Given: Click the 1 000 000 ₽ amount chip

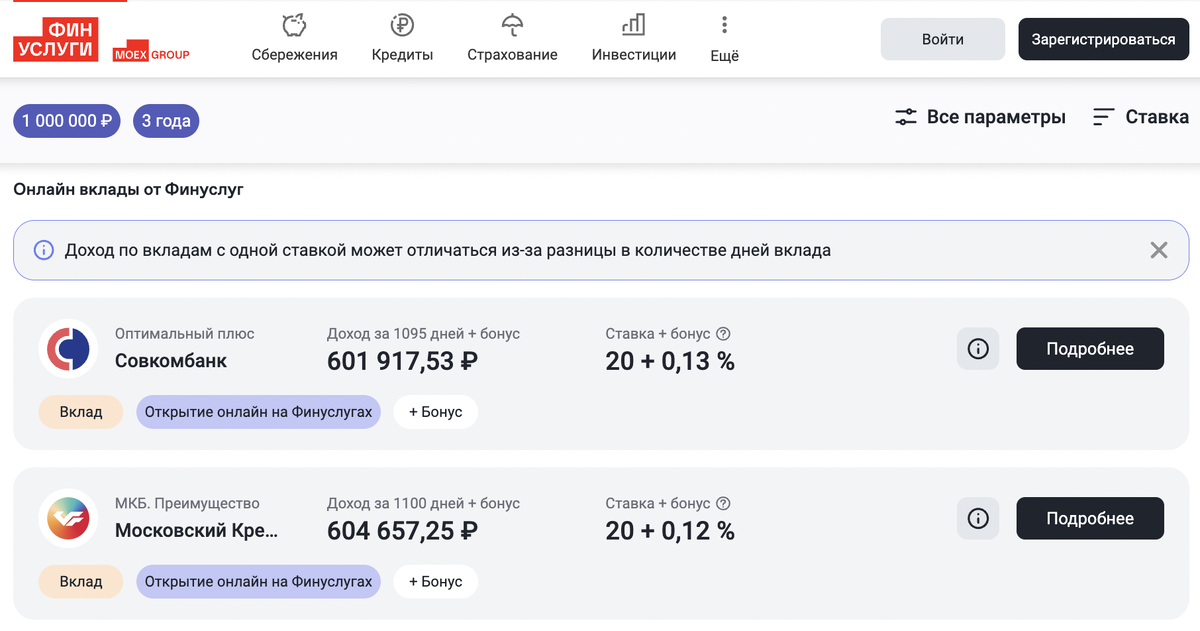Looking at the screenshot, I should point(67,121).
